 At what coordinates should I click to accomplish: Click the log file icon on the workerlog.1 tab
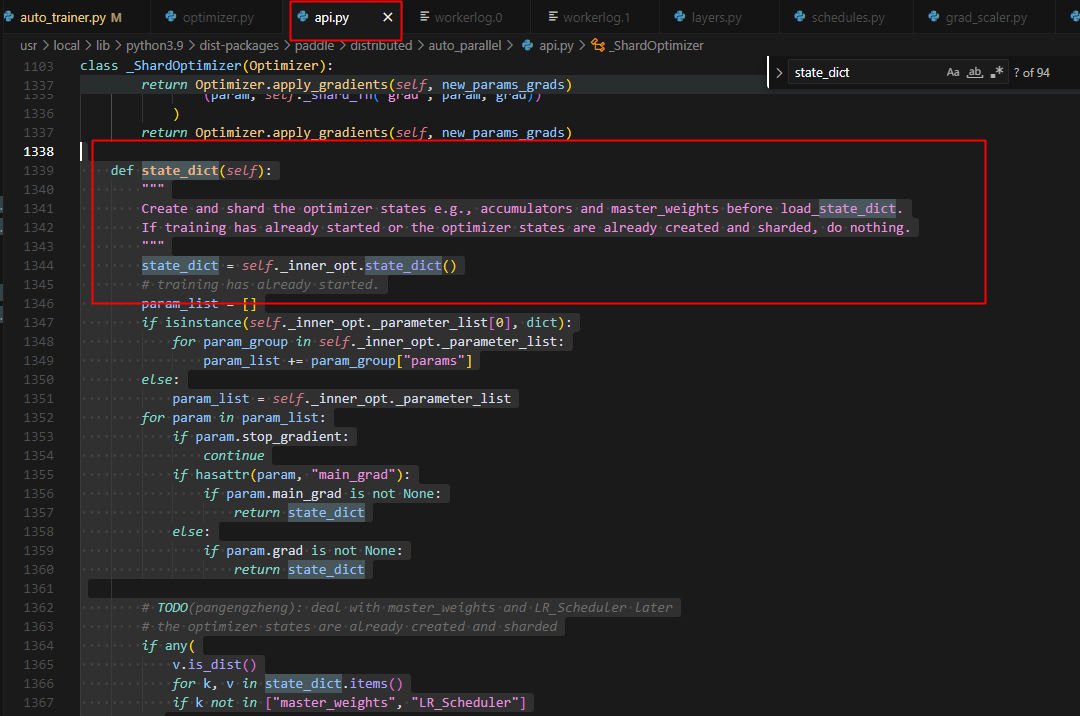(552, 17)
